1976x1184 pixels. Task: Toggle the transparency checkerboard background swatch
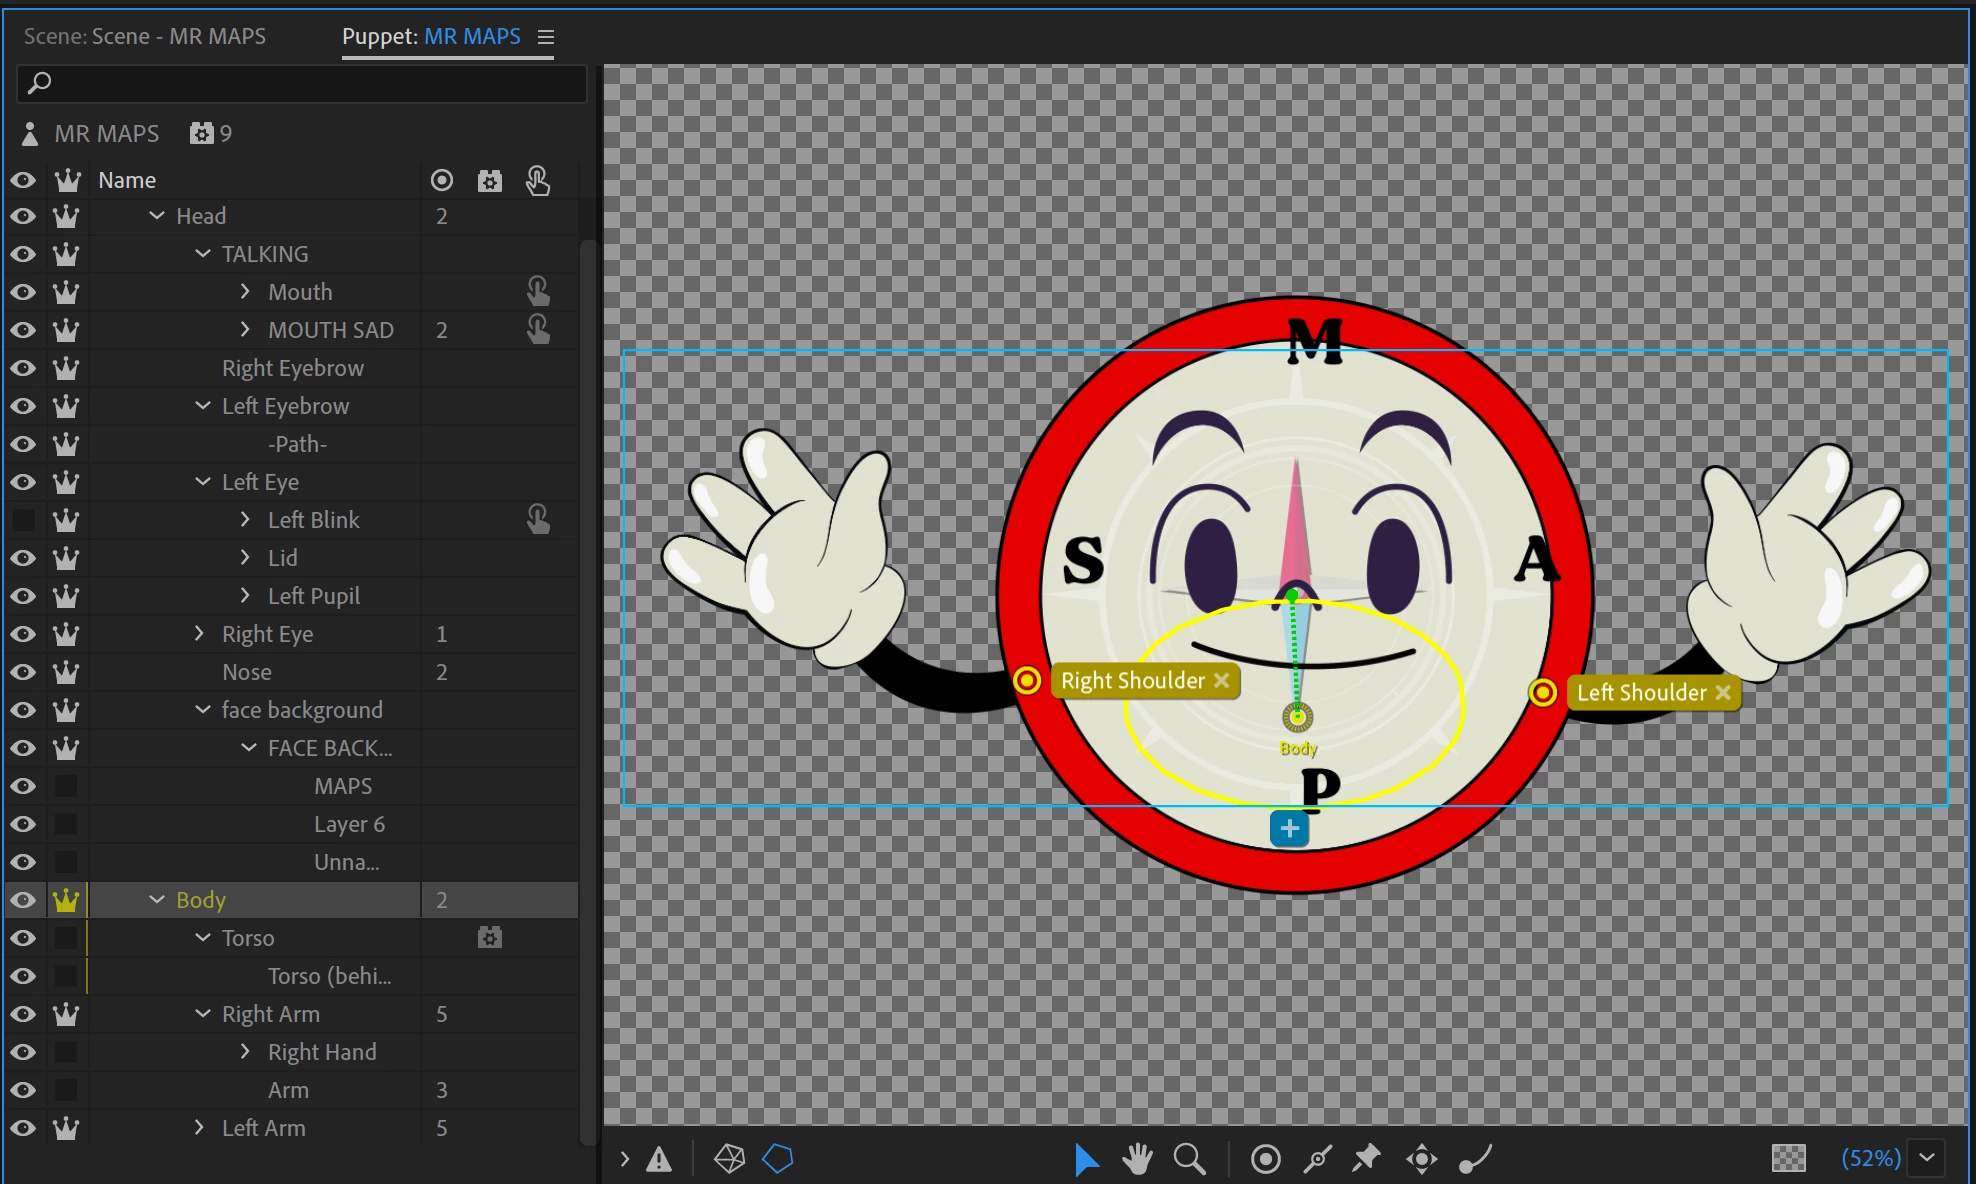click(x=1789, y=1158)
